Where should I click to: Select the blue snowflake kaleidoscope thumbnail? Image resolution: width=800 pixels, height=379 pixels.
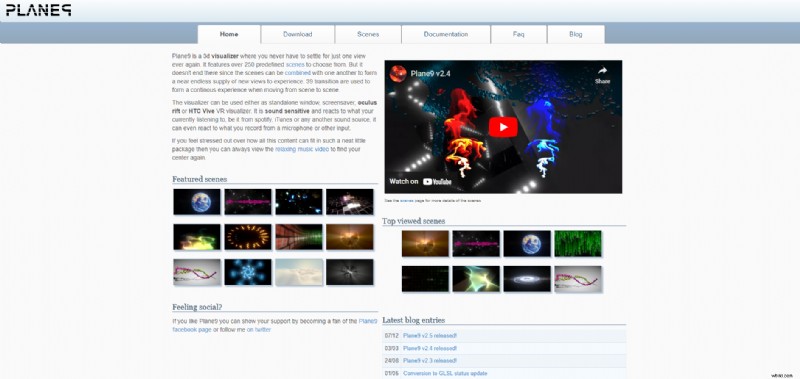(248, 272)
